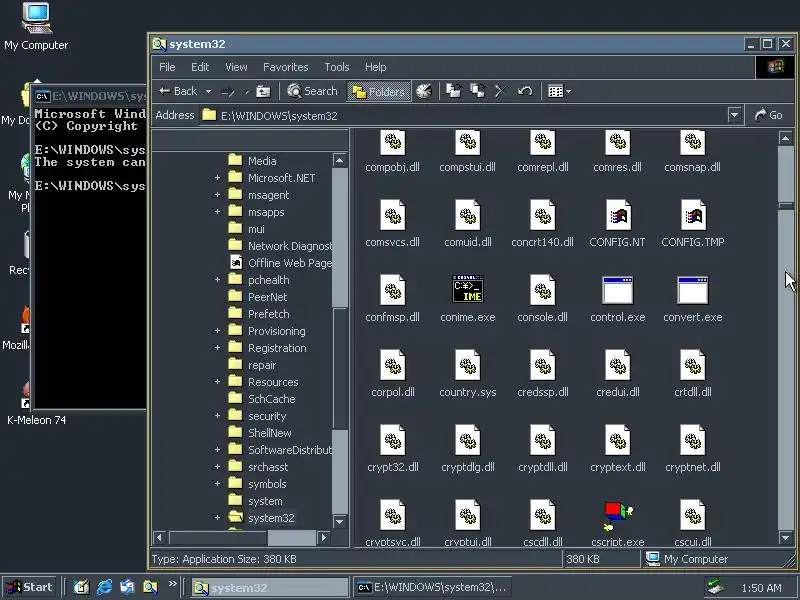The image size is (800, 600).
Task: Click the taskbar clock 1:50 AM
Action: (761, 588)
